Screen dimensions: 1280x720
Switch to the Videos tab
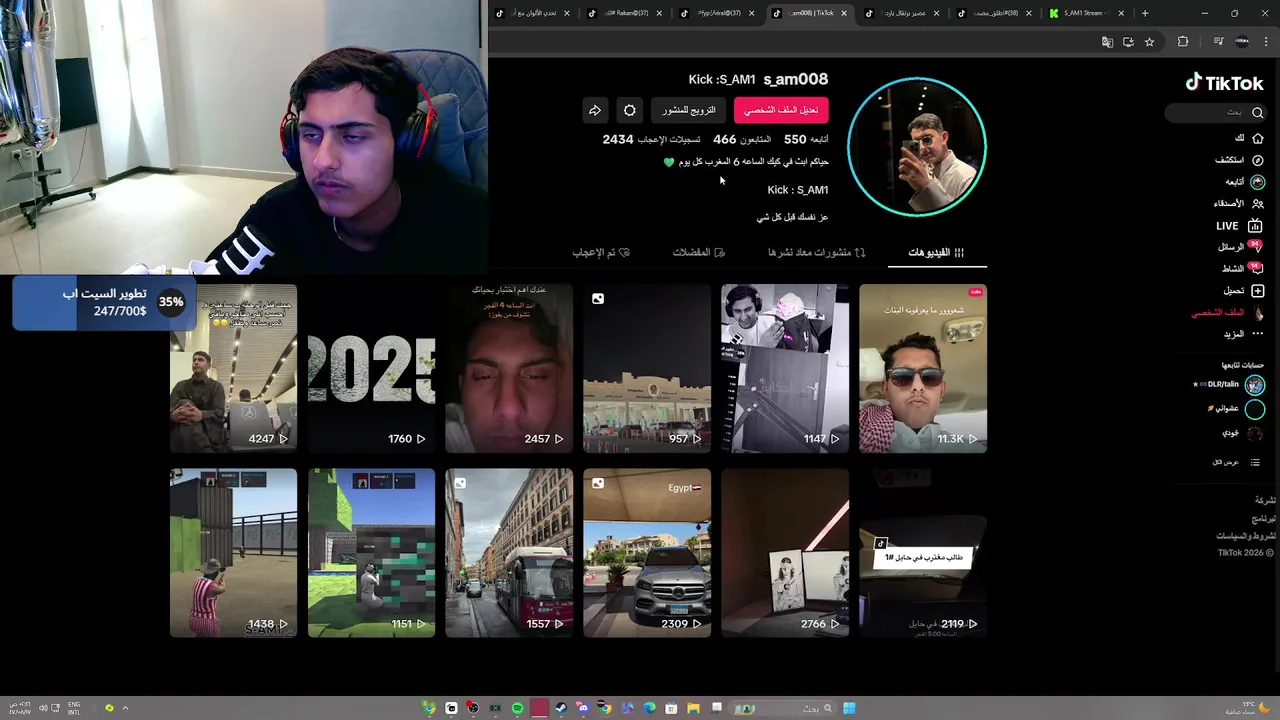pyautogui.click(x=937, y=253)
